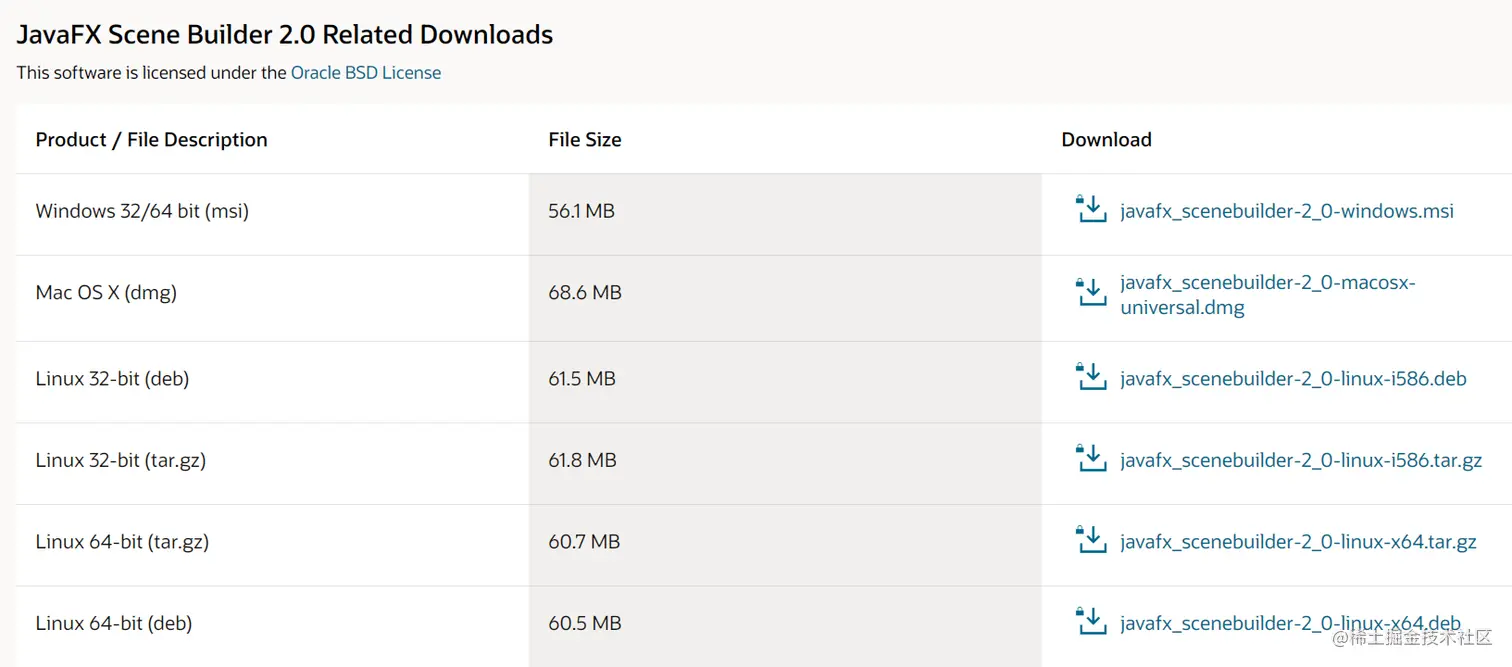The width and height of the screenshot is (1512, 667).
Task: Select the Linux 64-bit (deb) row label
Action: pyautogui.click(x=114, y=623)
